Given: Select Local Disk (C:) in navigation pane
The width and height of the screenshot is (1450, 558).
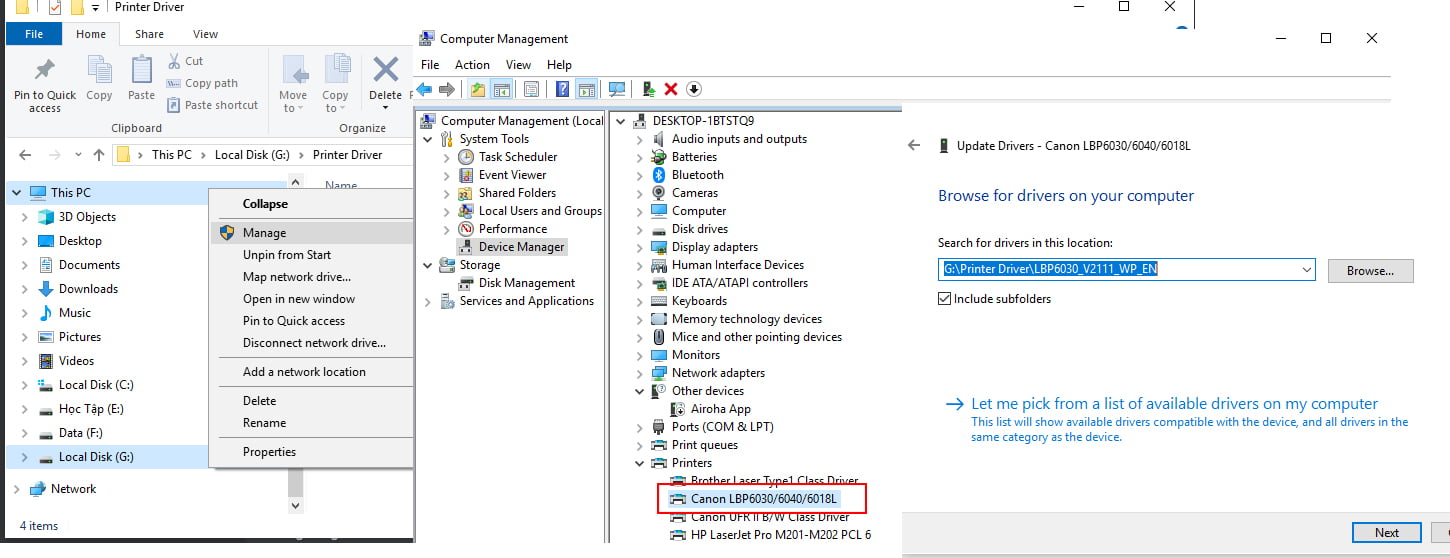Looking at the screenshot, I should point(96,385).
